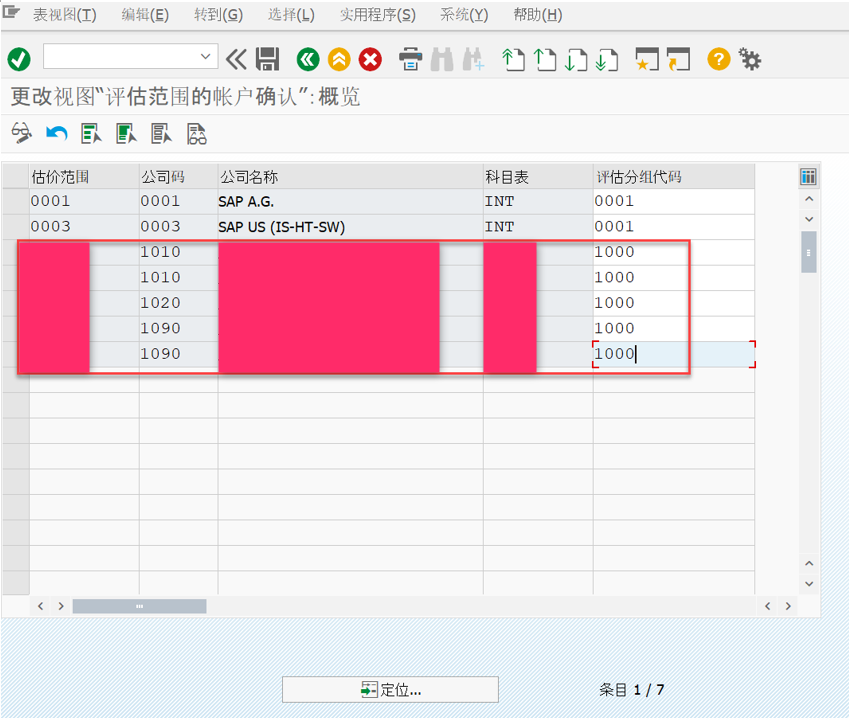
Task: Click the first page up arrow icon
Action: tap(513, 60)
